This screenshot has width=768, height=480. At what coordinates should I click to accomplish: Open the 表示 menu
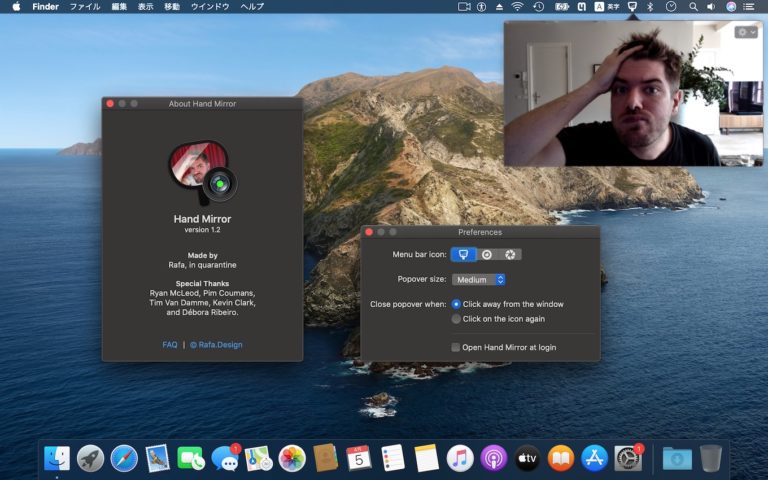click(x=145, y=6)
